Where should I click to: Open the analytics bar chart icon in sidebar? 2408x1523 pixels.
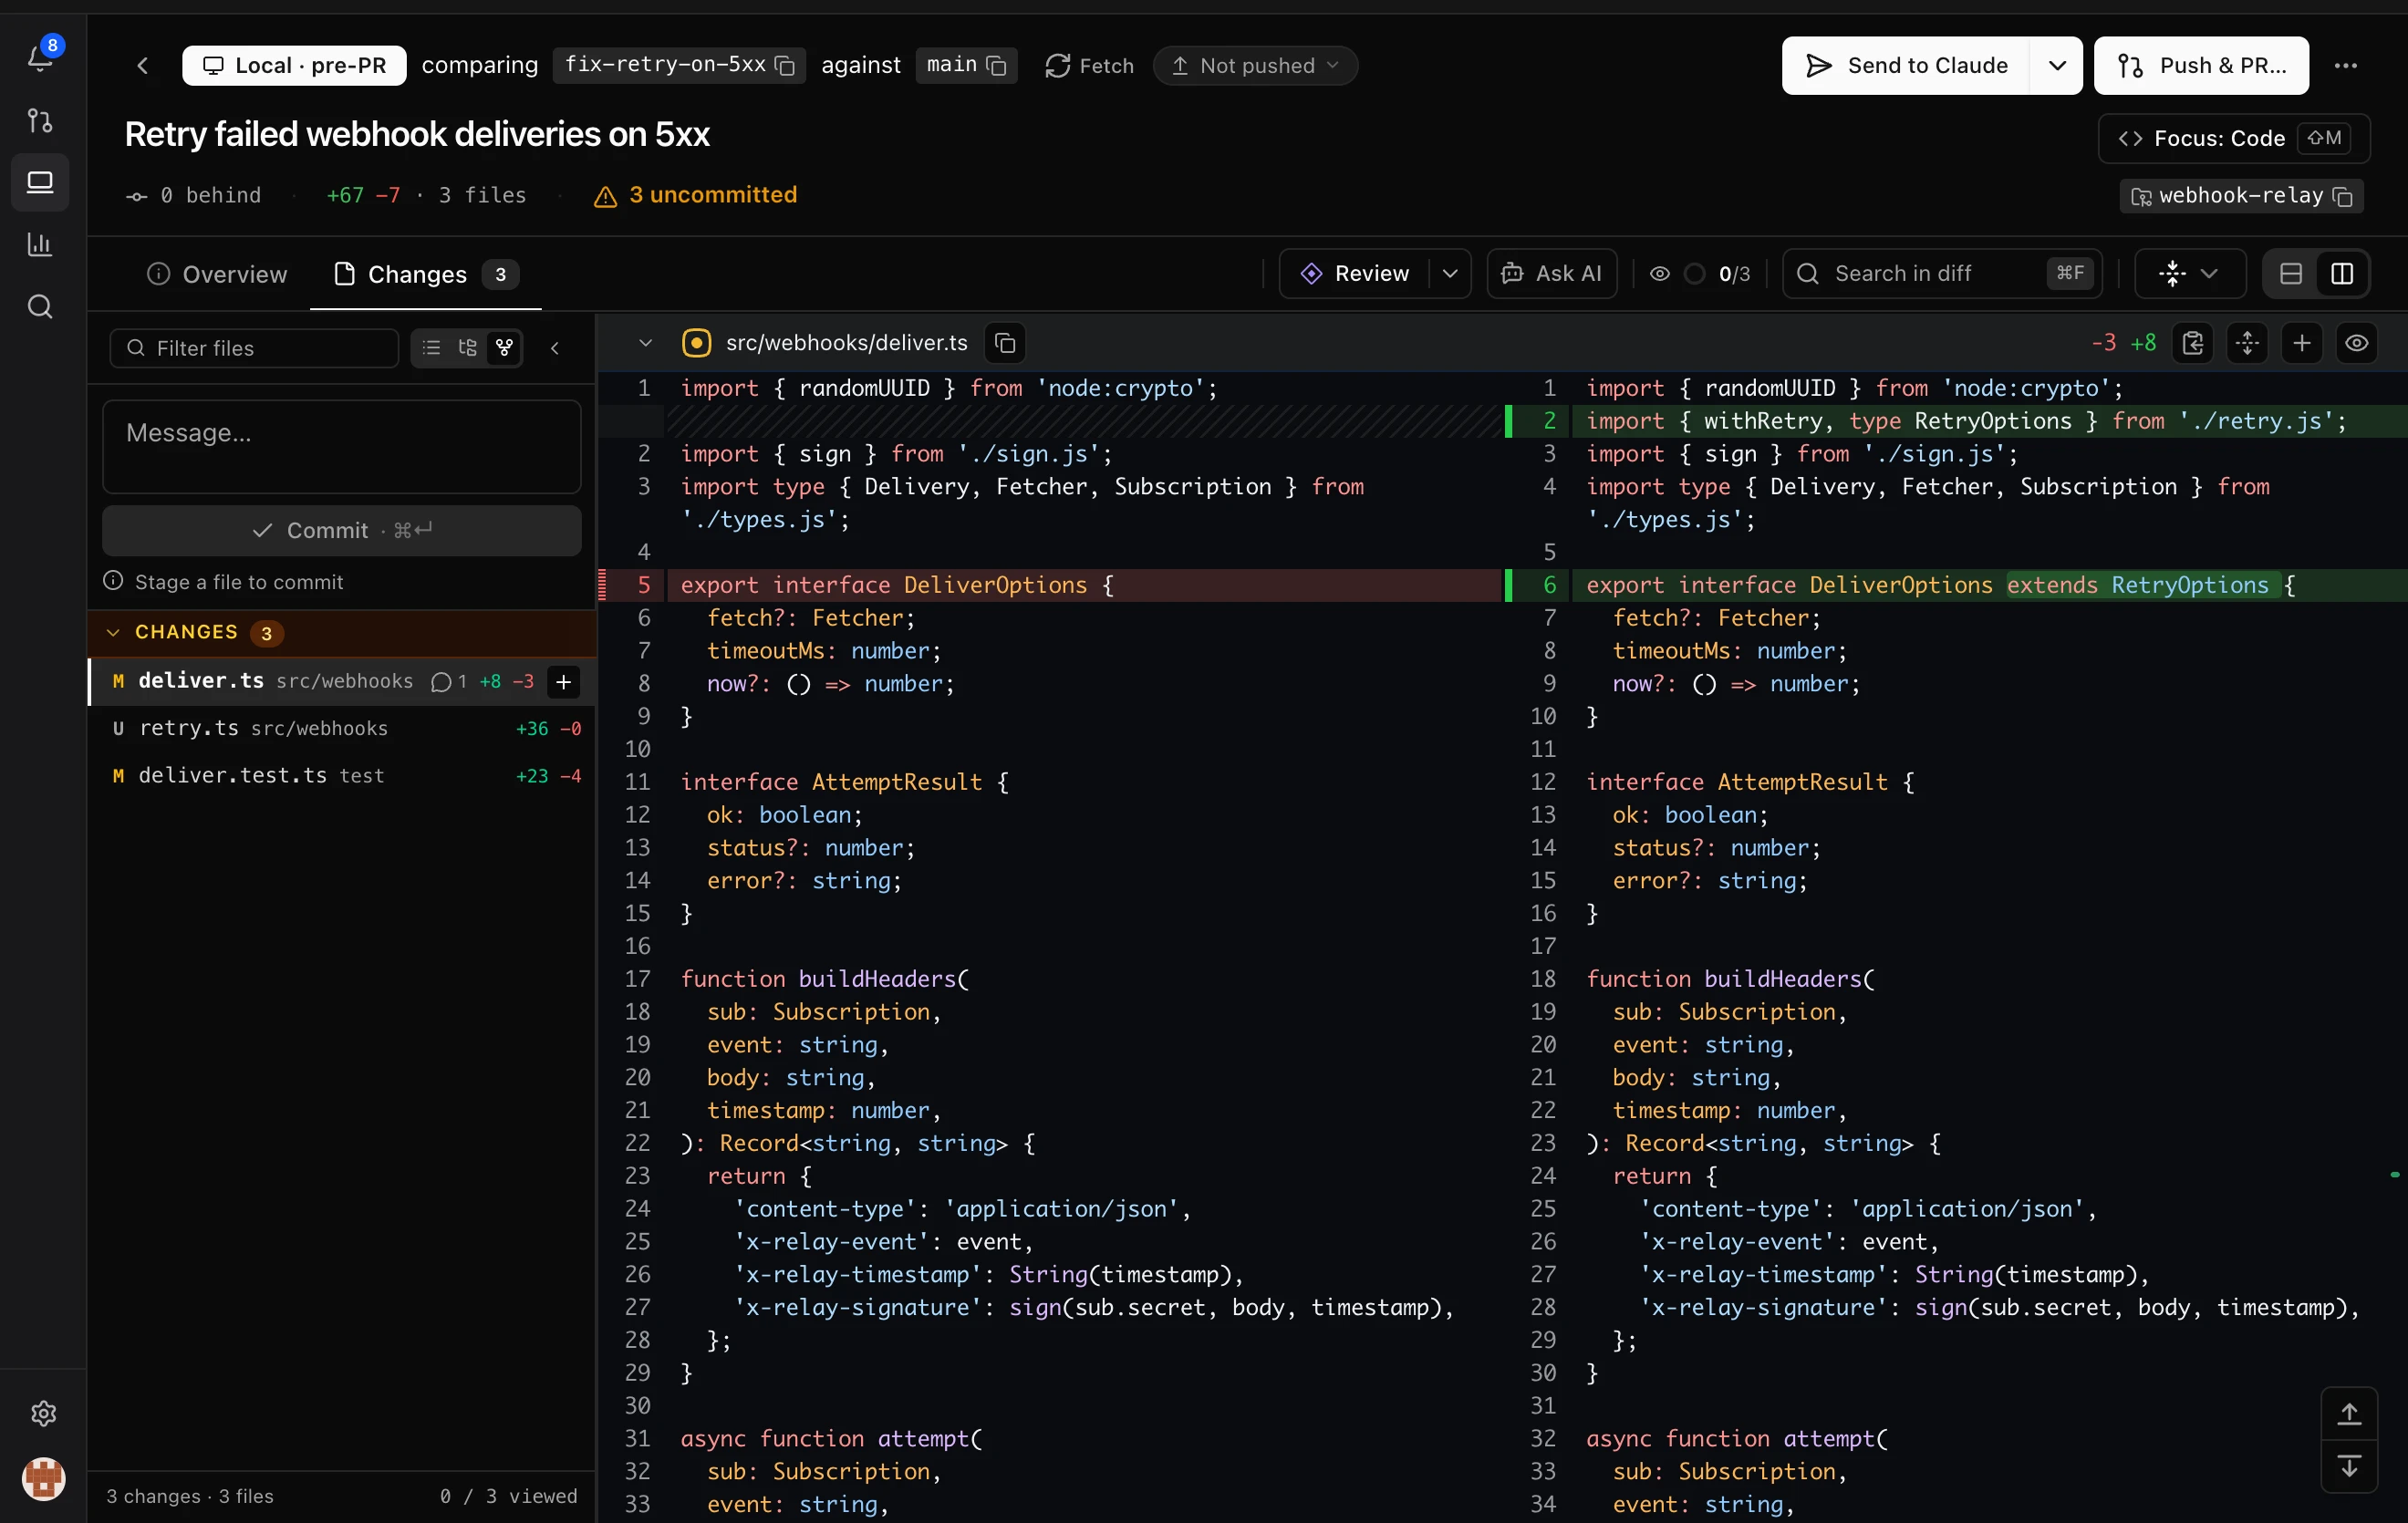[x=40, y=244]
